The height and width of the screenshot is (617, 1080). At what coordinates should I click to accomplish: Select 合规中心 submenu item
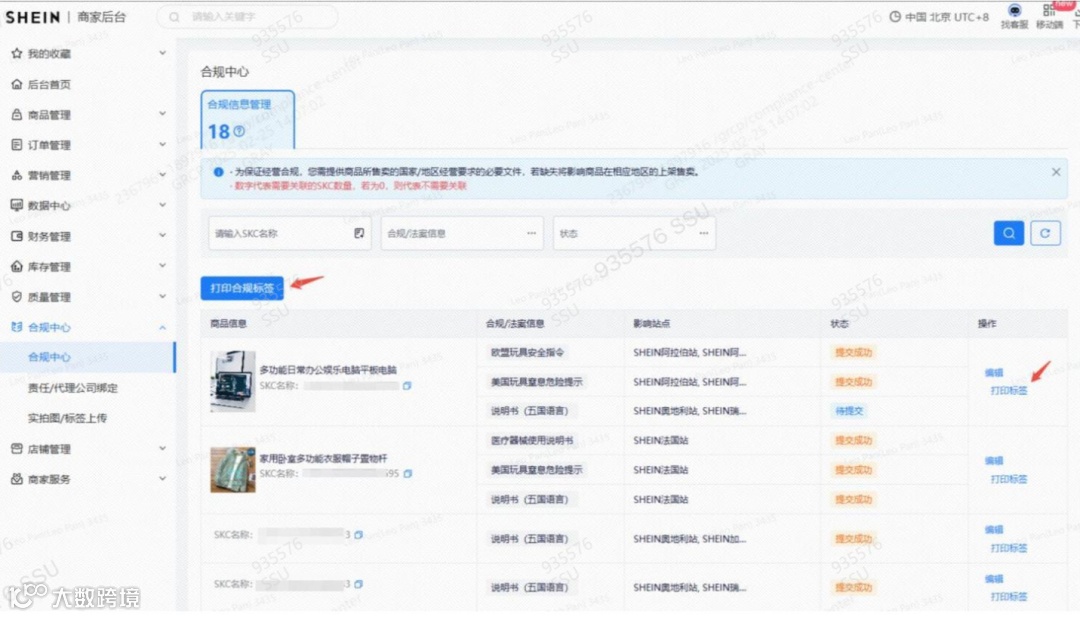[87, 357]
